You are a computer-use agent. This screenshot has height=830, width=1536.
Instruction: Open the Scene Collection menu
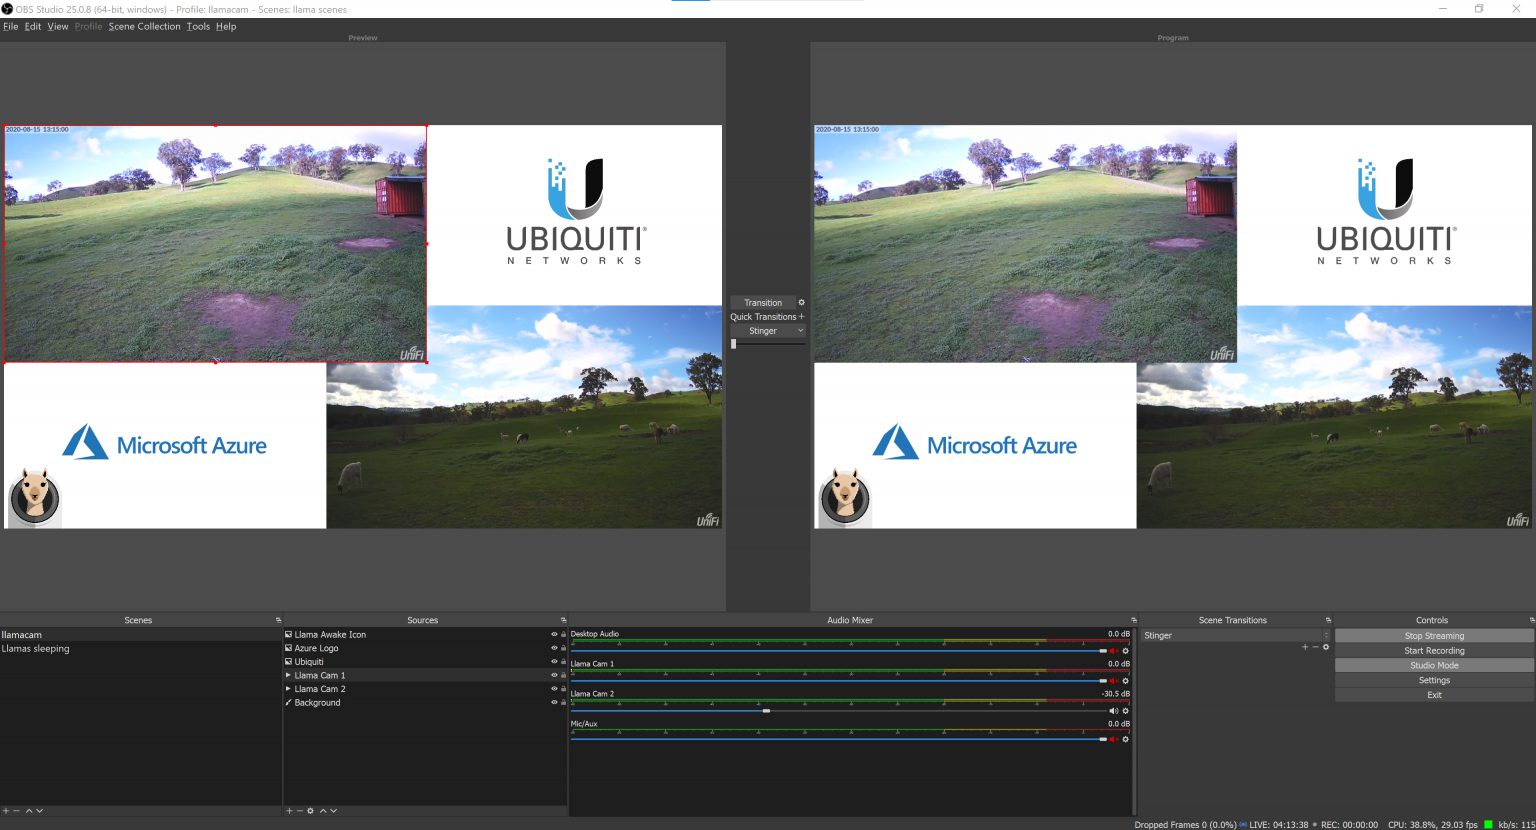click(144, 27)
